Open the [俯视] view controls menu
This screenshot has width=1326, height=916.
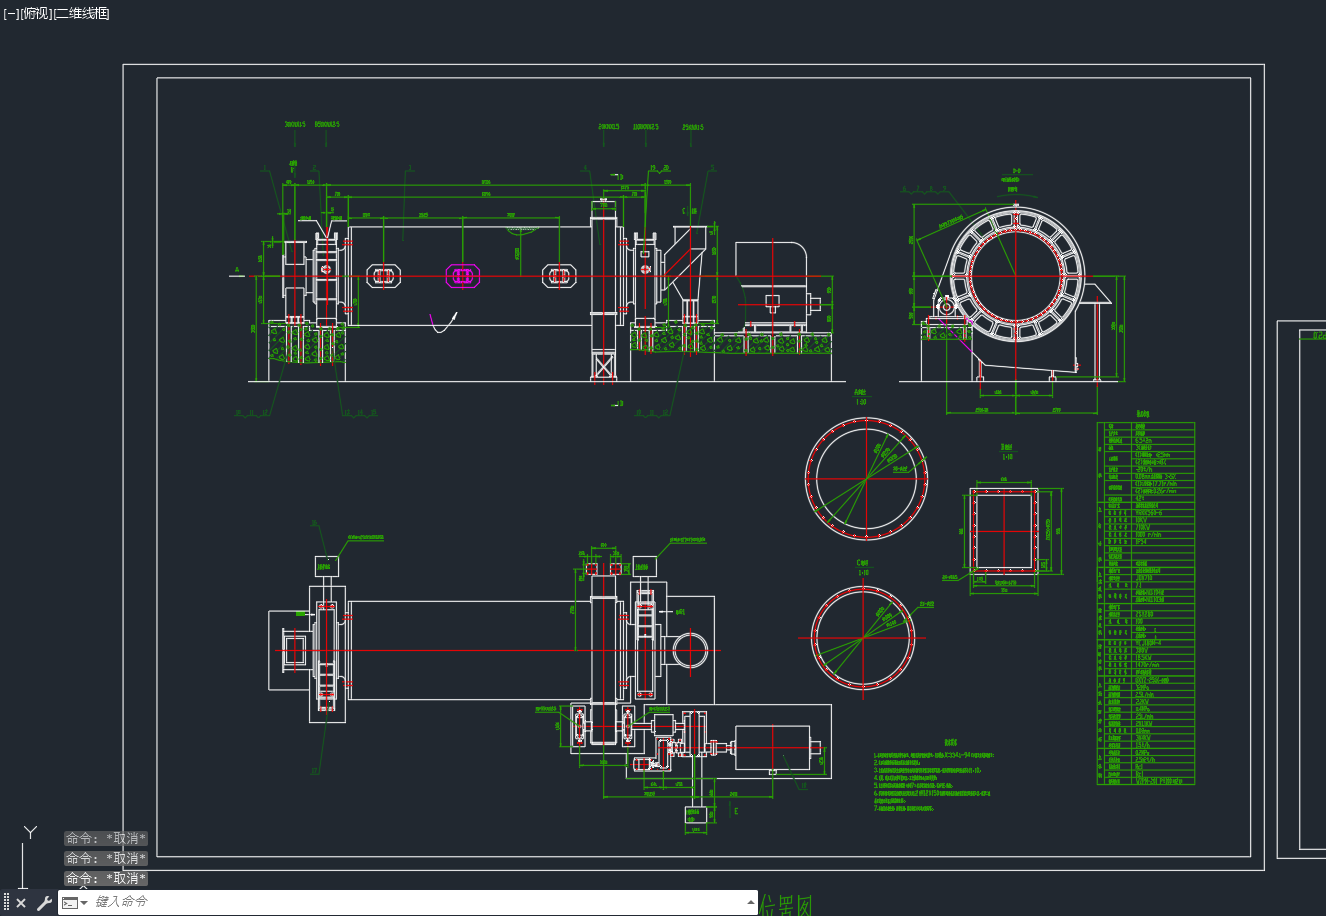pyautogui.click(x=35, y=13)
